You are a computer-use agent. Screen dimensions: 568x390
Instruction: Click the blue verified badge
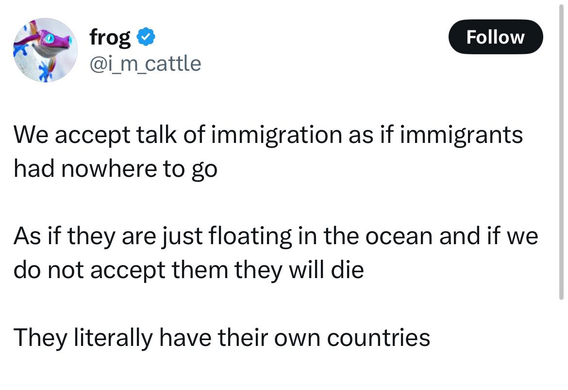[x=146, y=37]
